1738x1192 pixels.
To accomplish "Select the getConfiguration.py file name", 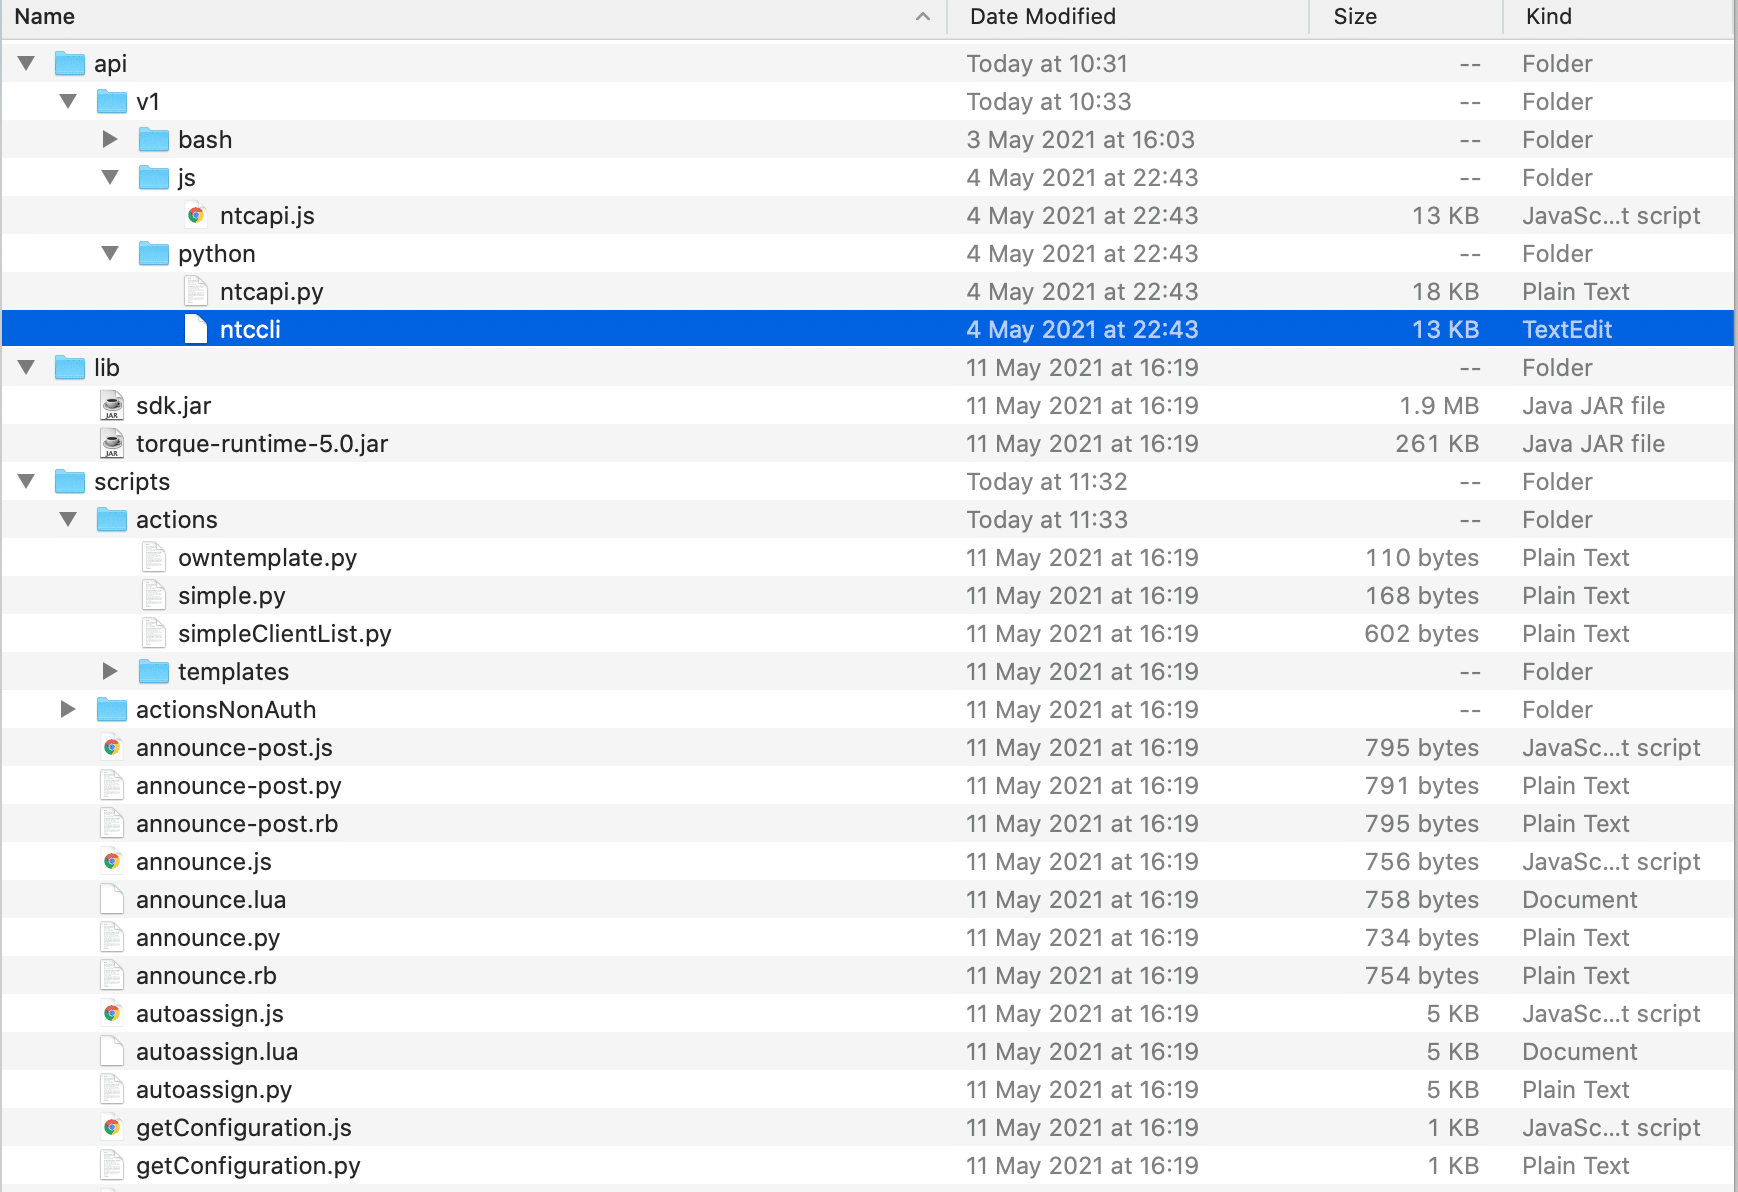I will (248, 1166).
